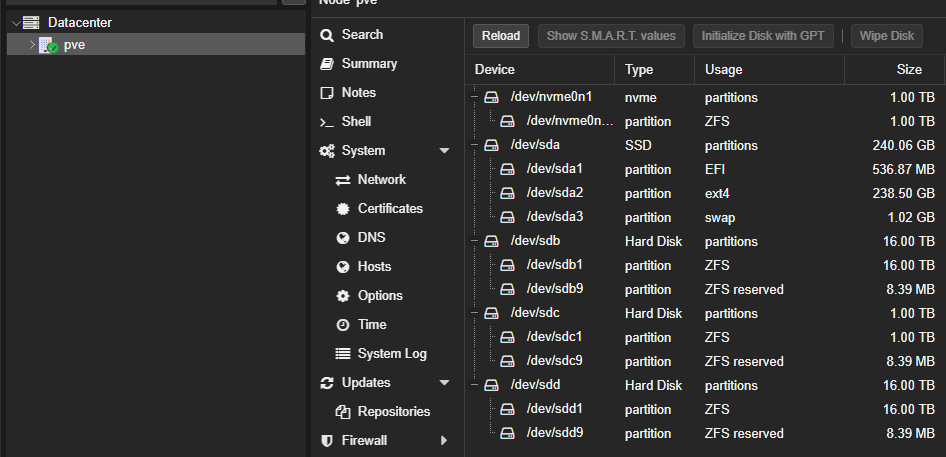Click the Reload button
This screenshot has height=457, width=946.
click(501, 36)
